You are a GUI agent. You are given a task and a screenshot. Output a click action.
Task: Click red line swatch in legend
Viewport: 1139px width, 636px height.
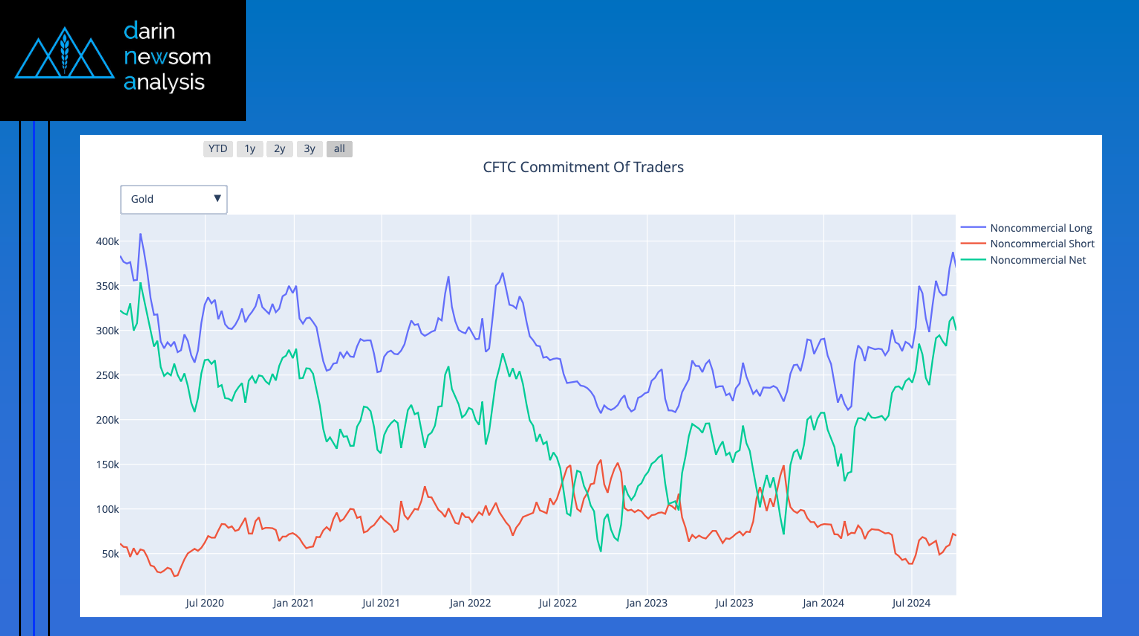[x=972, y=244]
